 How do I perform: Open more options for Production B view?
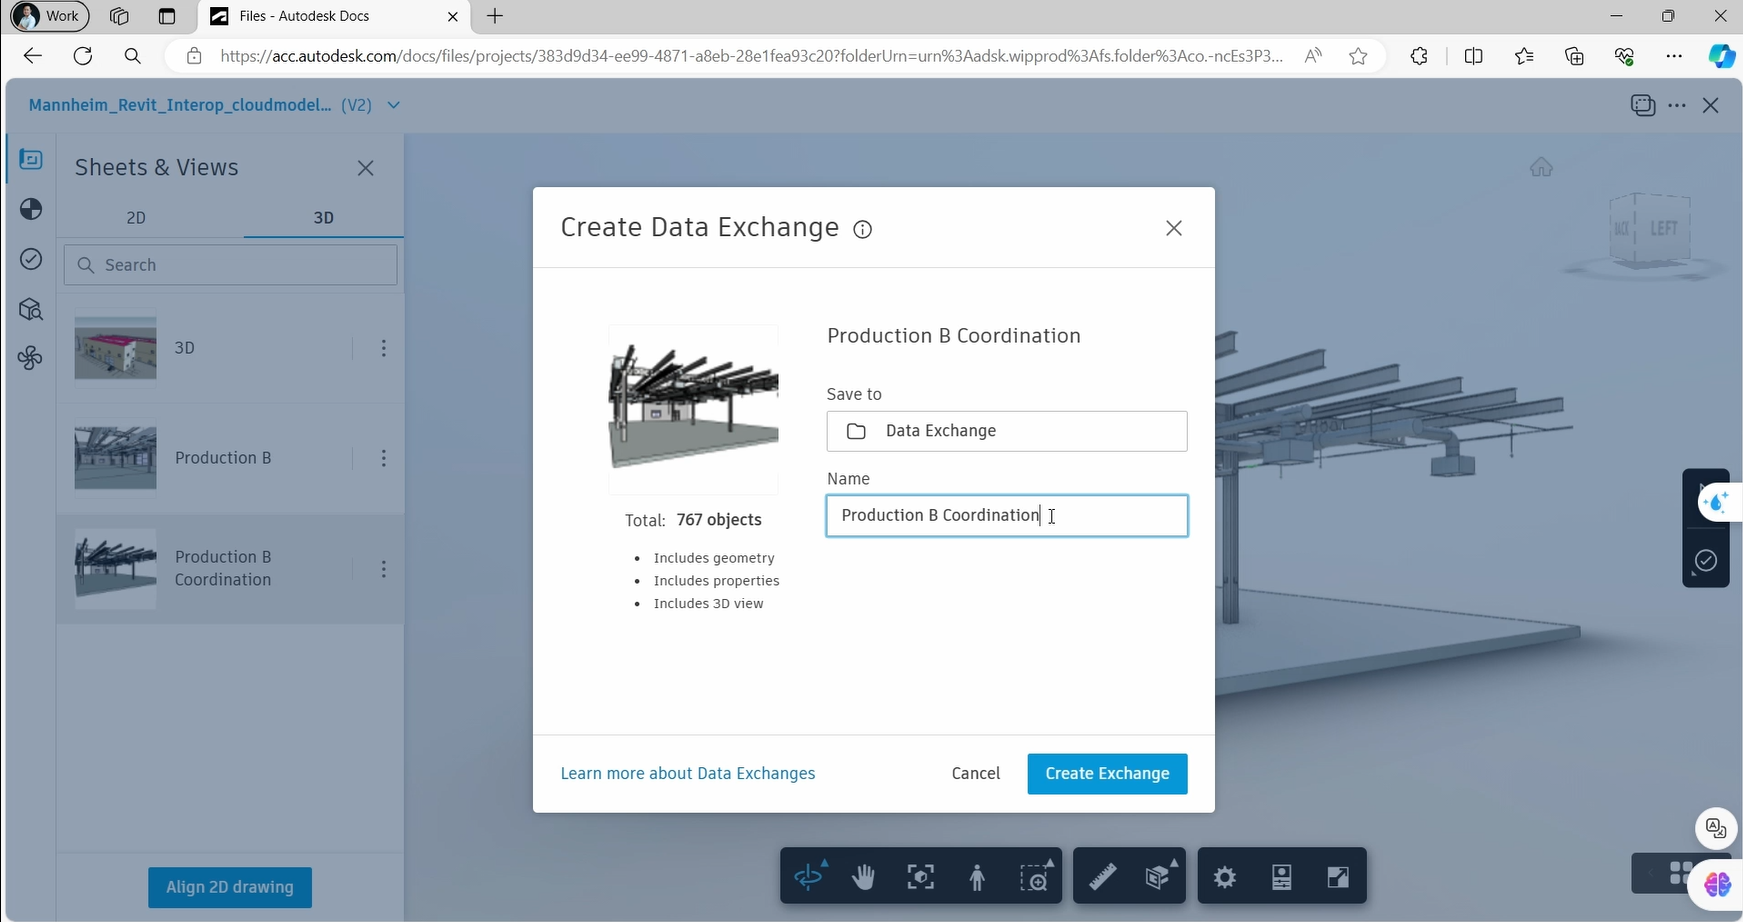(x=384, y=458)
